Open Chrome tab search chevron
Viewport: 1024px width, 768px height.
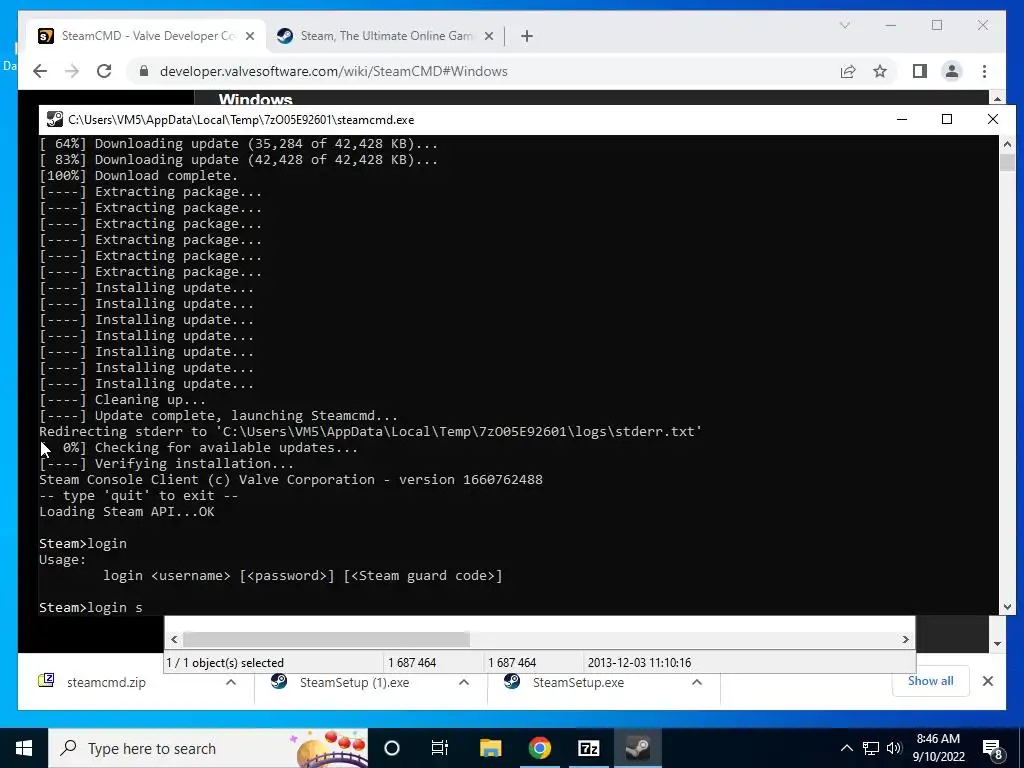tap(844, 25)
